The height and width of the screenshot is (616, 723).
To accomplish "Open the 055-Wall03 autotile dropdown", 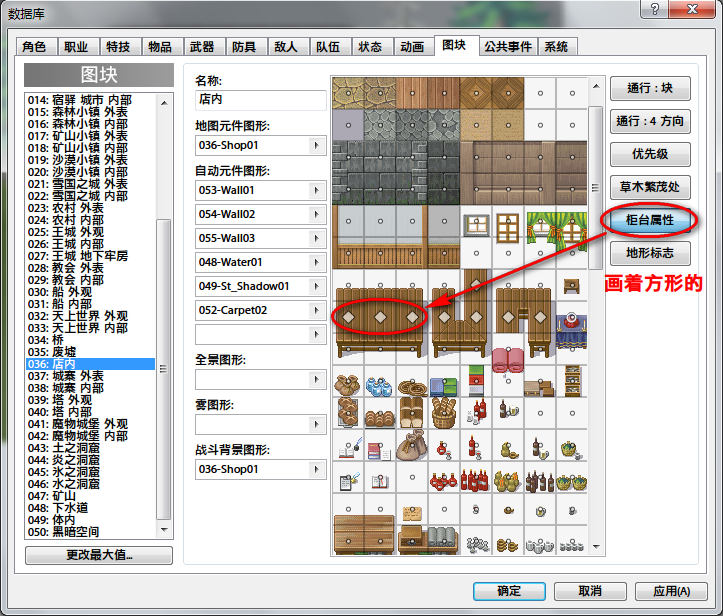I will click(316, 238).
